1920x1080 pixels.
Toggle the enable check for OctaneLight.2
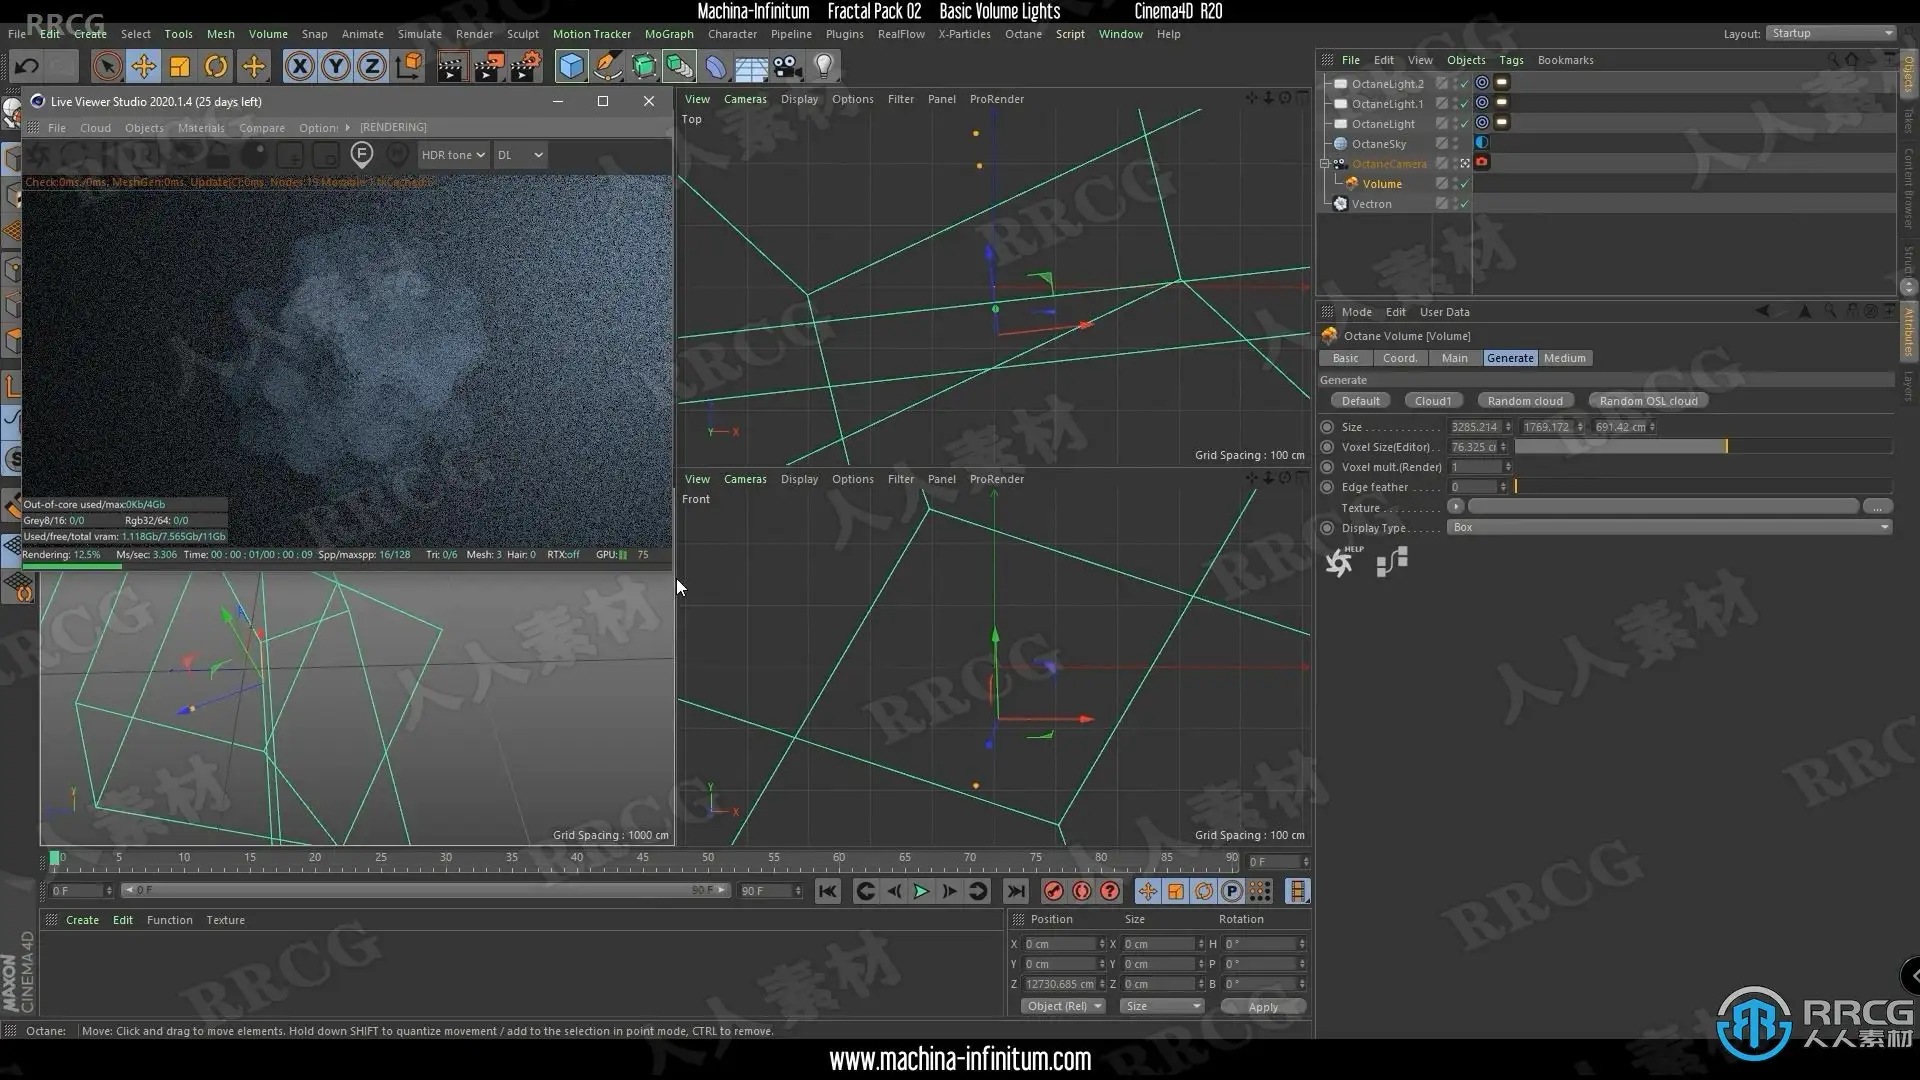tap(1465, 84)
